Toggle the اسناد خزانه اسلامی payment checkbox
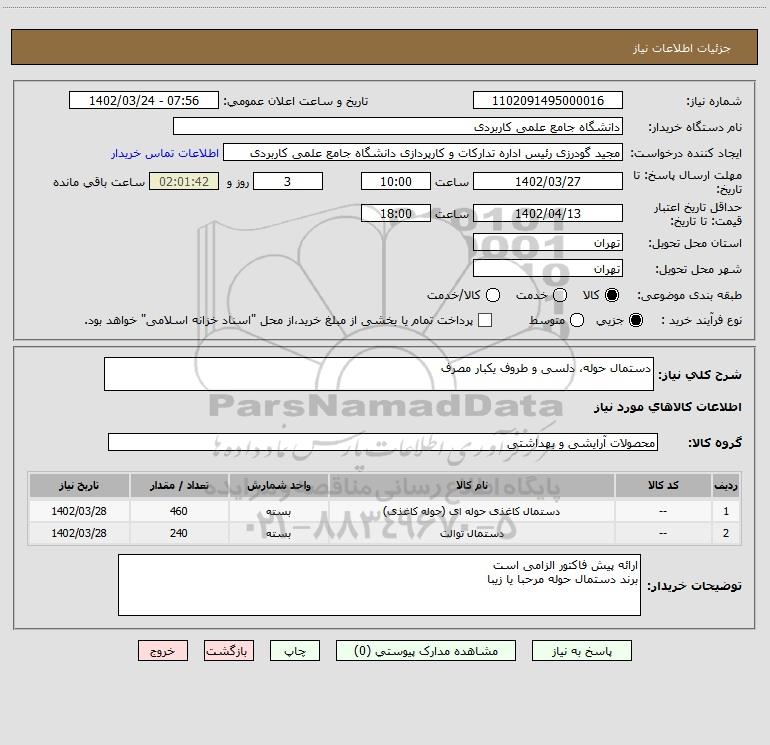Viewport: 770px width, 745px height. (x=485, y=320)
